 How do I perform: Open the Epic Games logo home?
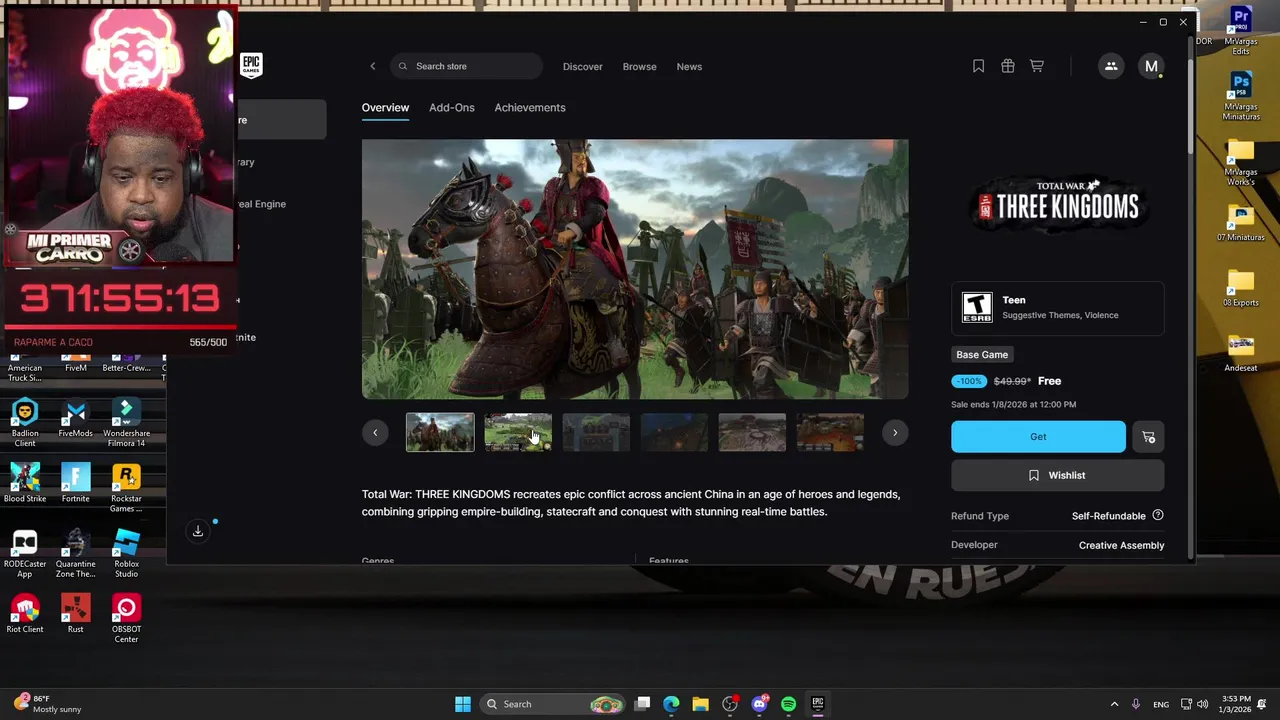pos(251,65)
